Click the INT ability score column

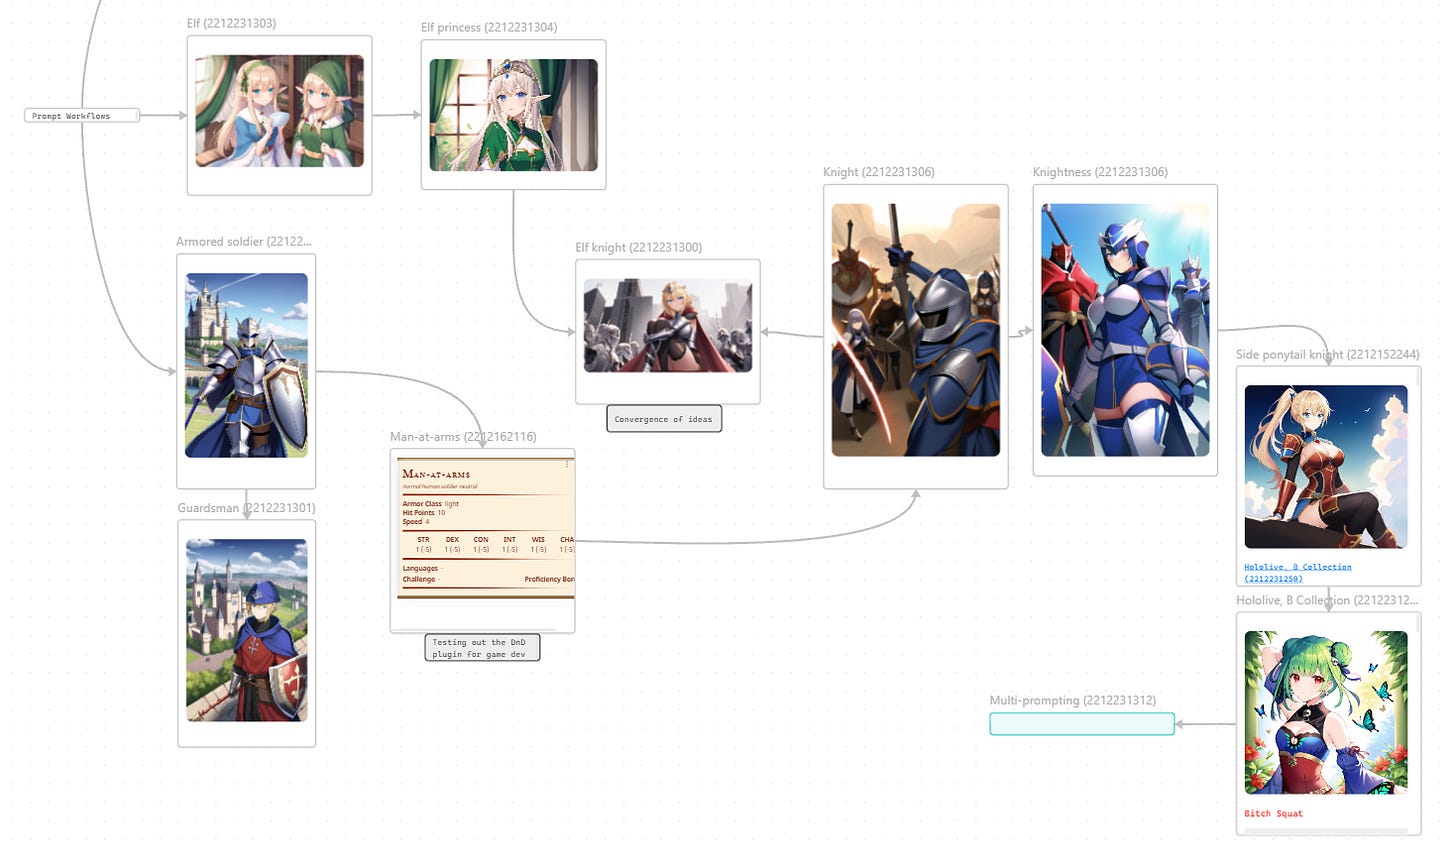[x=510, y=544]
